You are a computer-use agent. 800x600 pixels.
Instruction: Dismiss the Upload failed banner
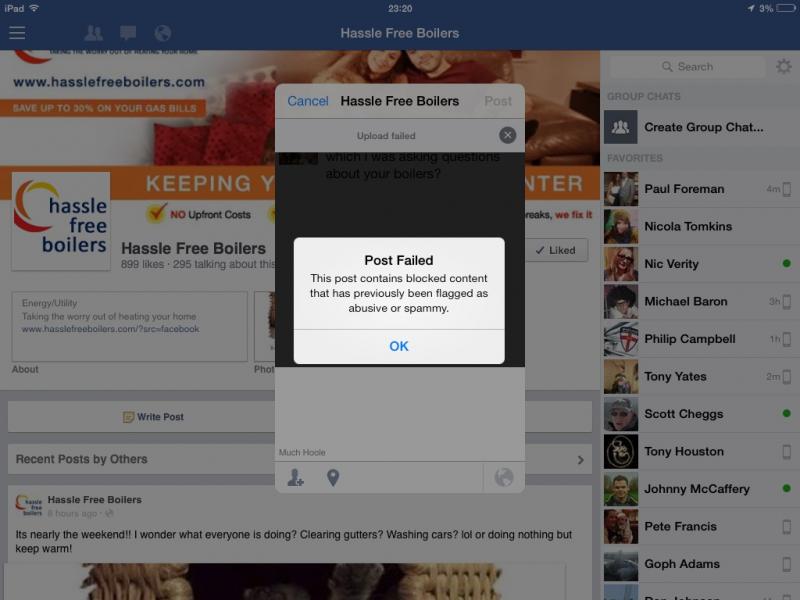coord(507,135)
